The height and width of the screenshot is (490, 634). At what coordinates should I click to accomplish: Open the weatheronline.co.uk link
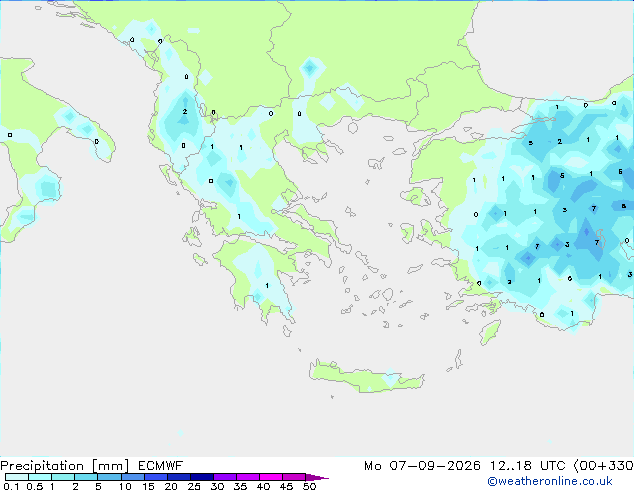(x=550, y=481)
